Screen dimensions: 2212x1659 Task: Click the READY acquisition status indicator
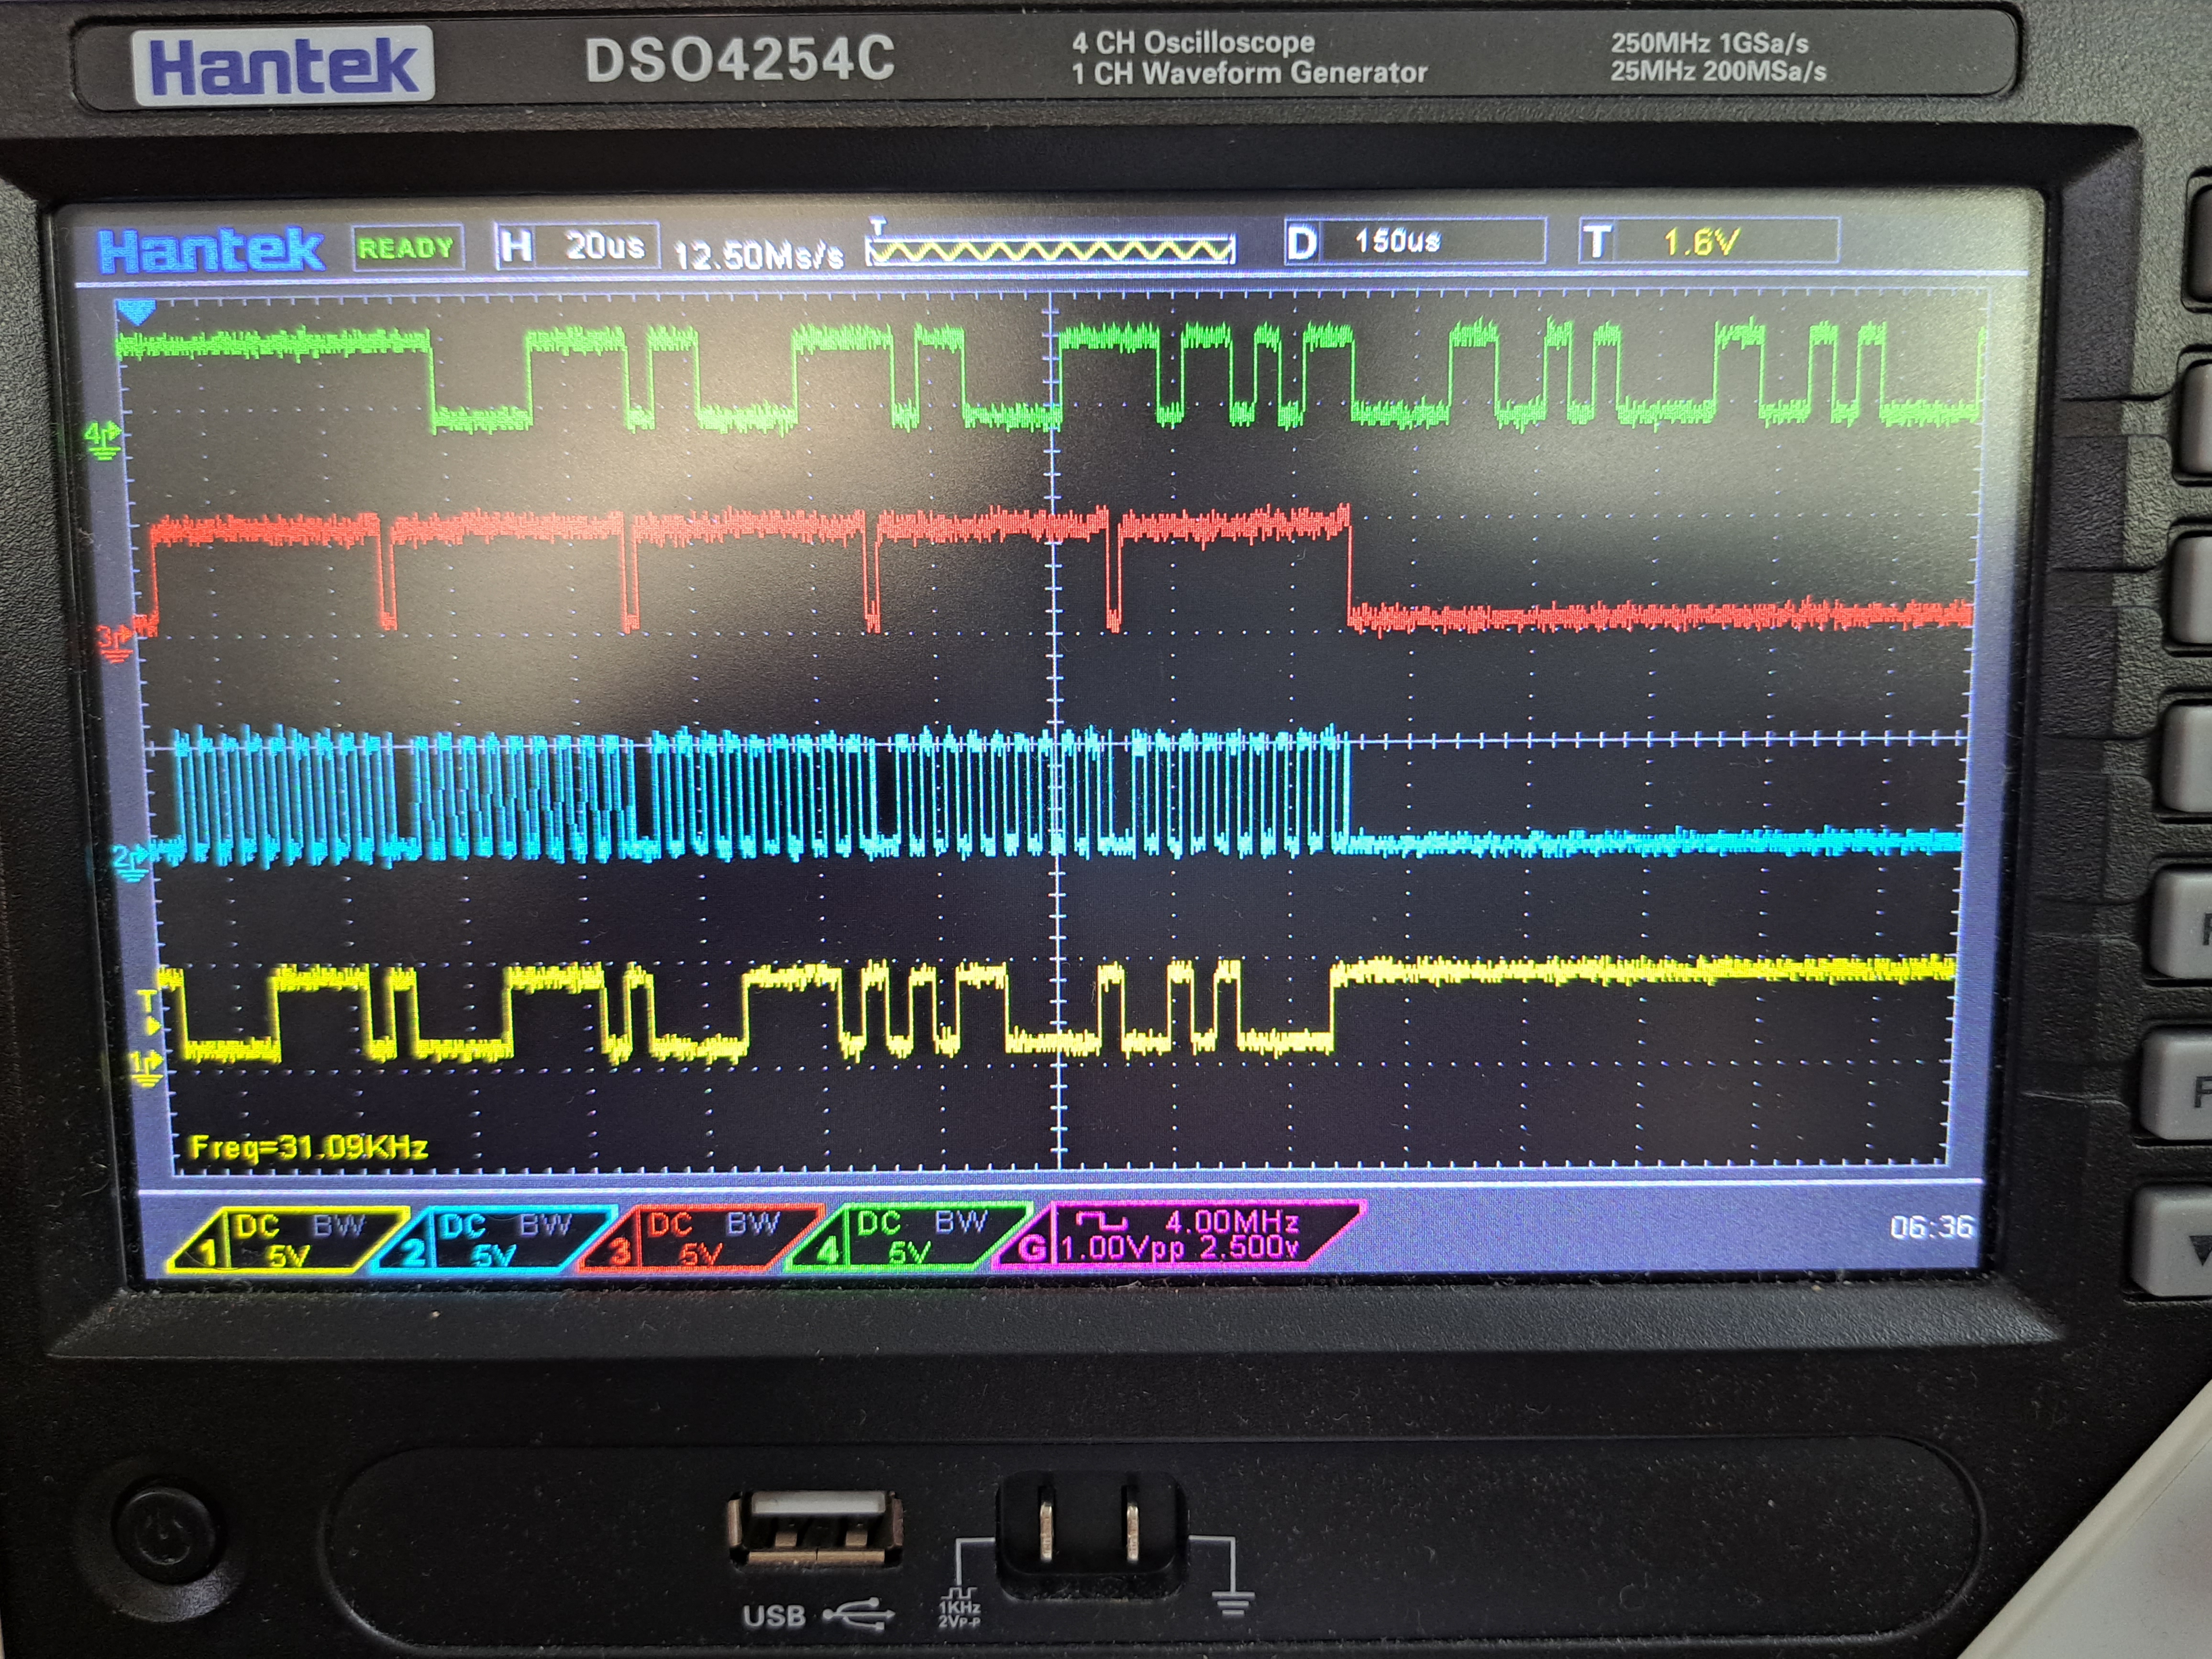pos(407,248)
